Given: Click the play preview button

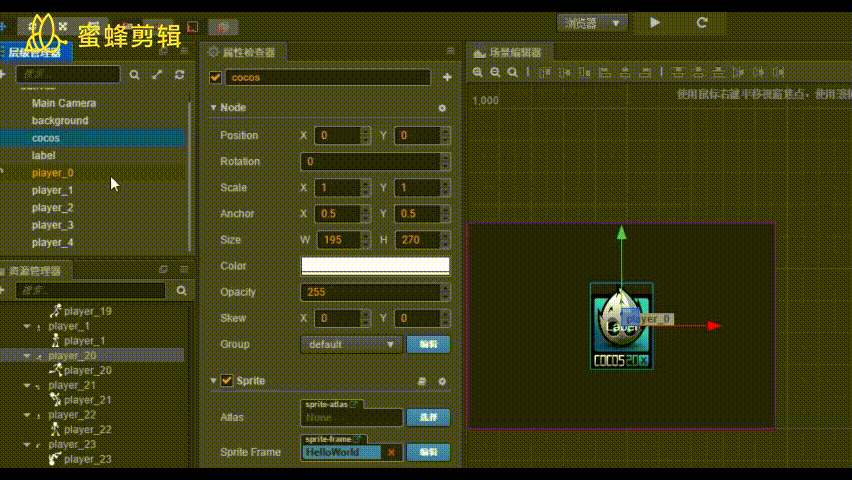Looking at the screenshot, I should tap(655, 23).
